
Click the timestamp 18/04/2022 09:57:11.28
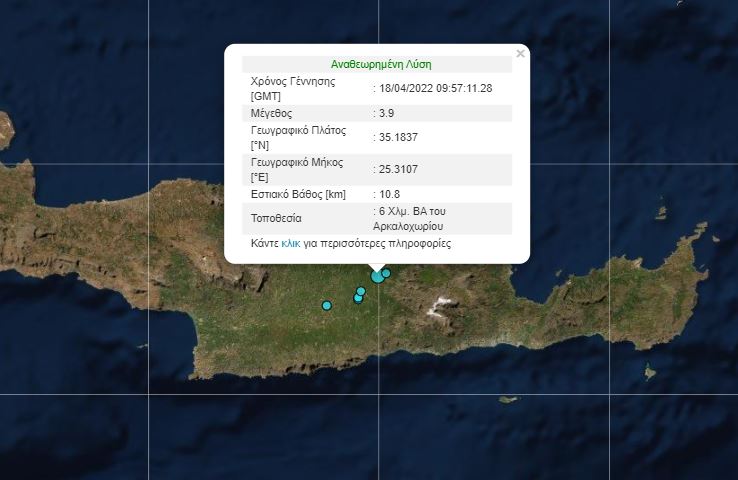(435, 88)
